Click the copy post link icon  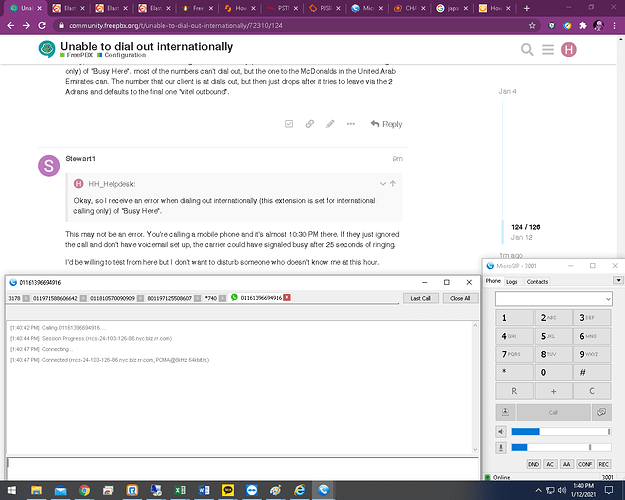[x=309, y=124]
